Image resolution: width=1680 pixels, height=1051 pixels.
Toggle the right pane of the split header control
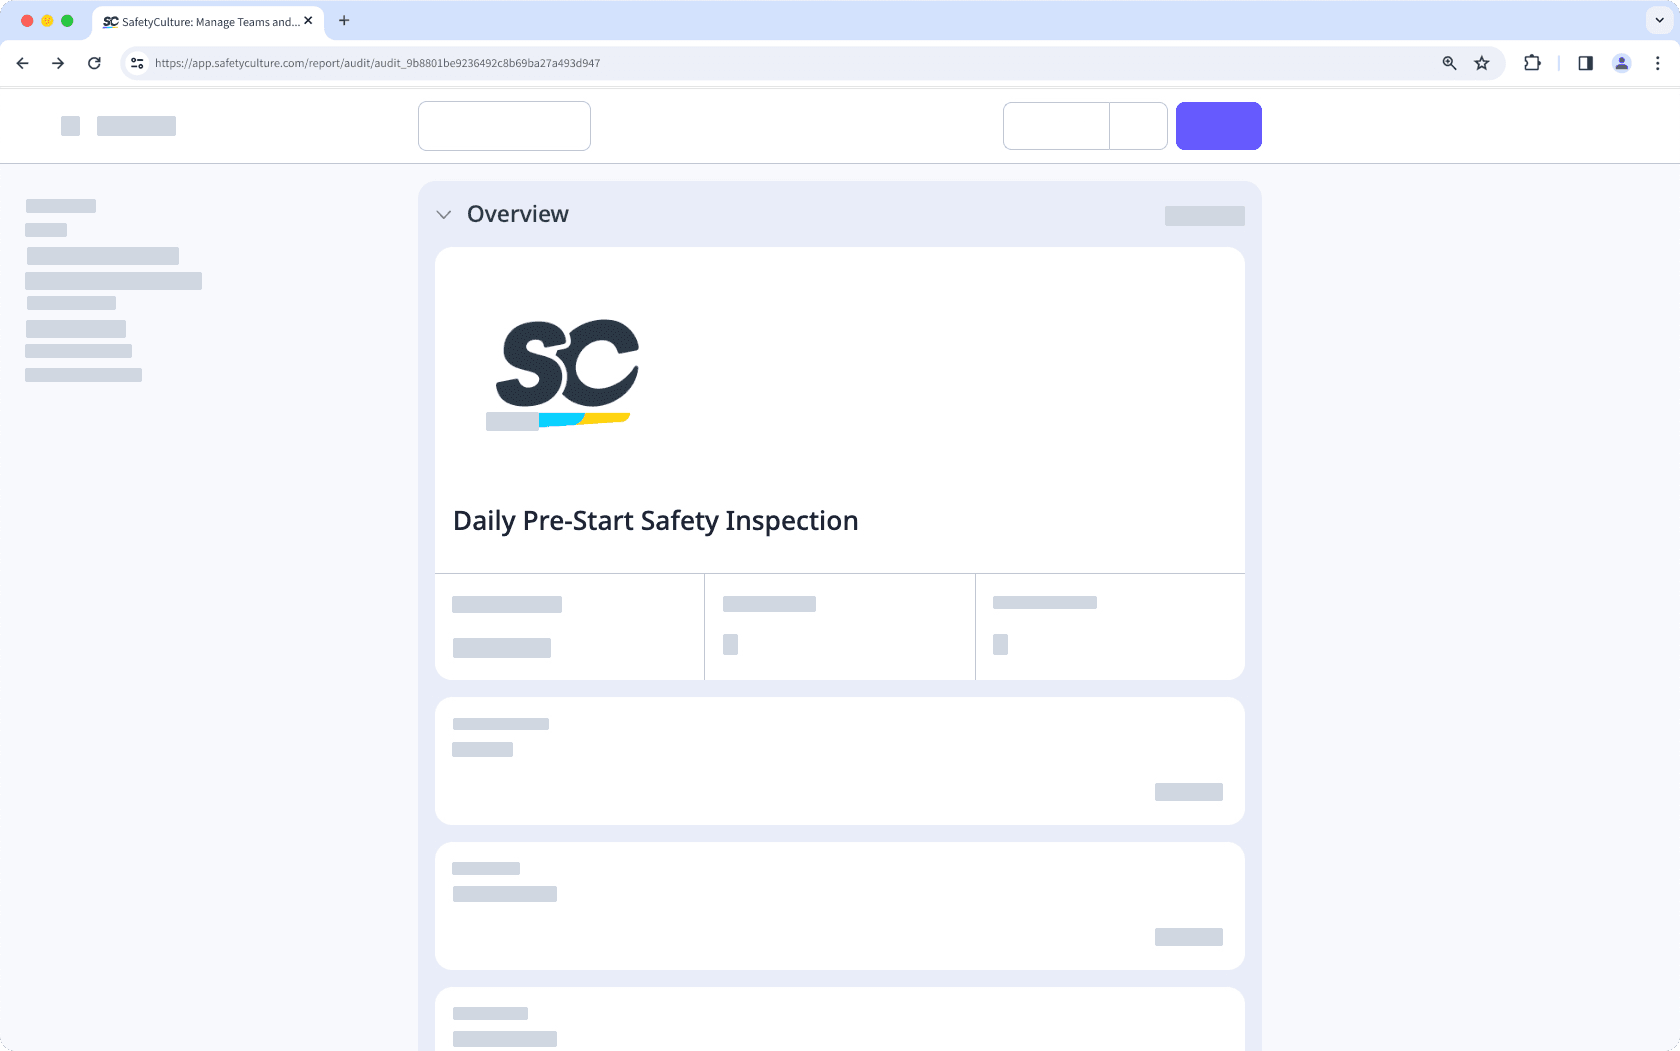(1138, 125)
